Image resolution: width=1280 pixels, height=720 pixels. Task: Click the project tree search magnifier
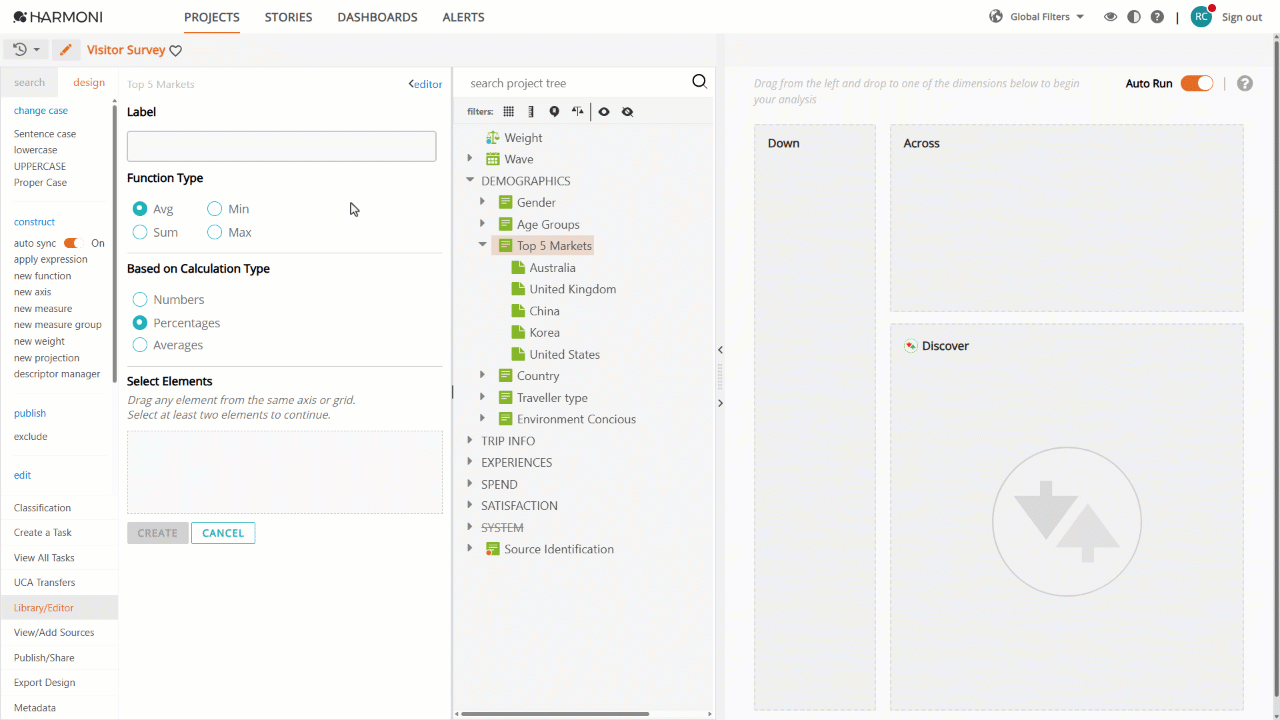click(700, 82)
